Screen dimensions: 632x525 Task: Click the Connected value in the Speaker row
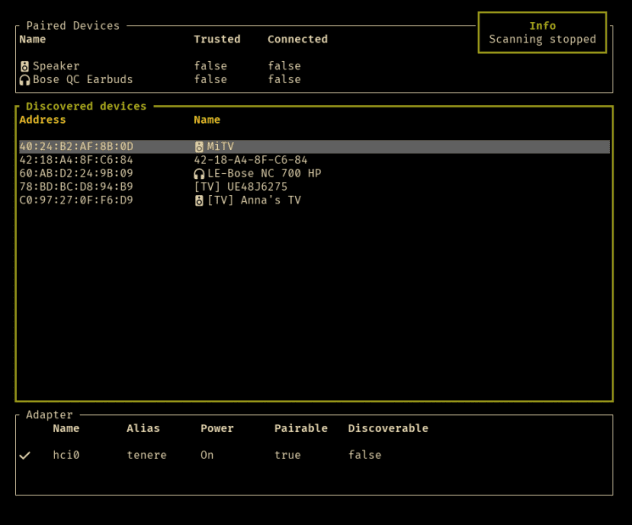284,66
